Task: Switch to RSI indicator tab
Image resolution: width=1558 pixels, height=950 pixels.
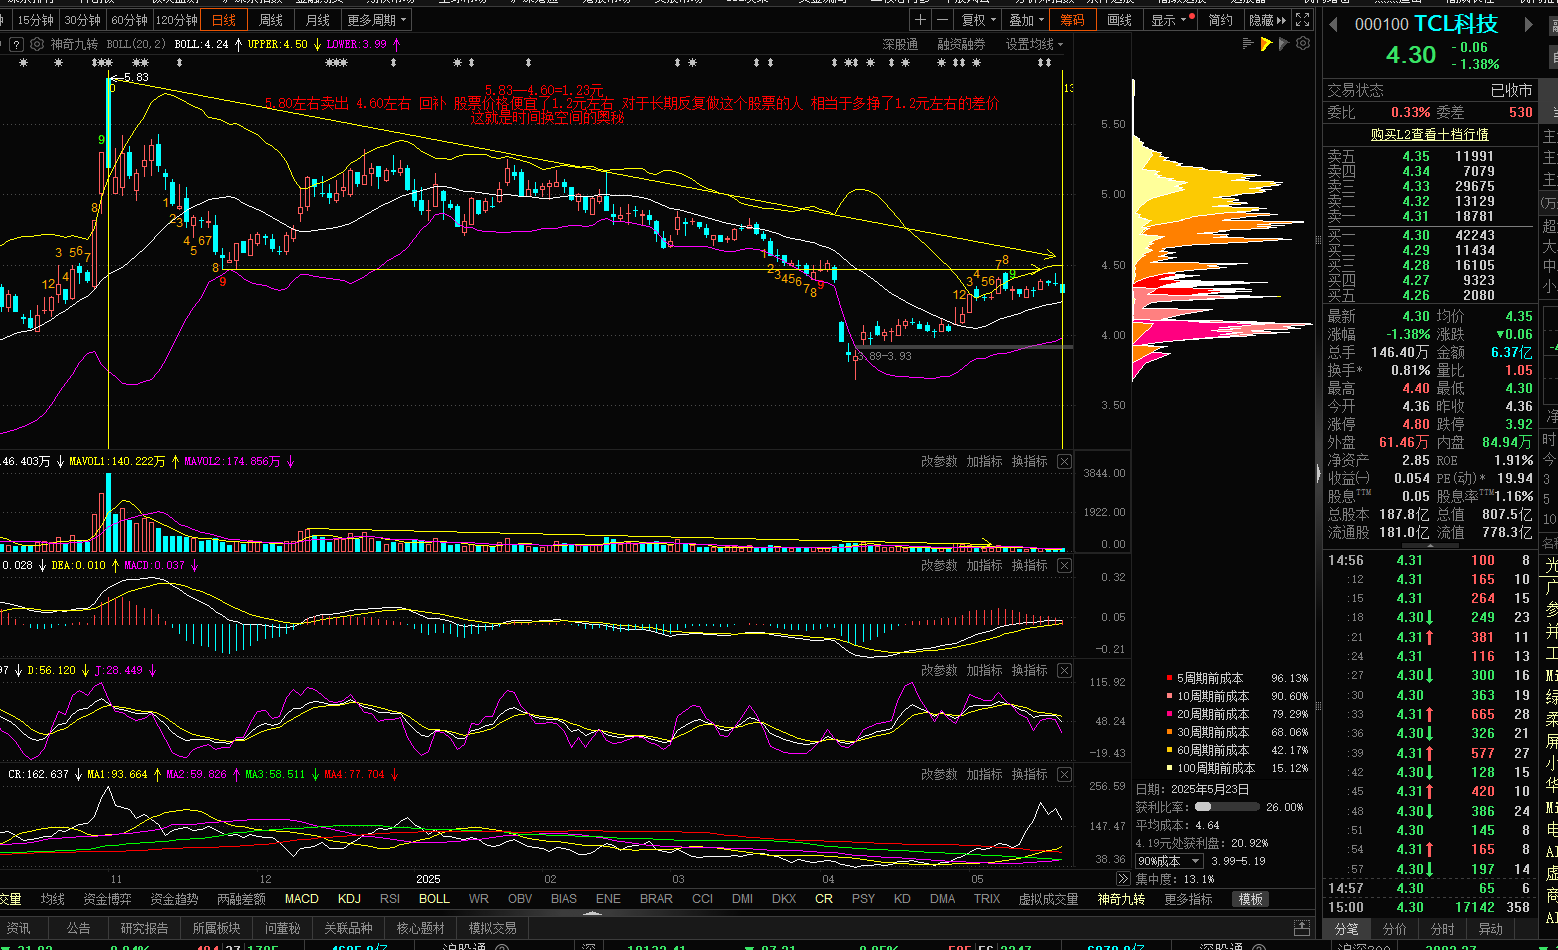Action: click(390, 899)
